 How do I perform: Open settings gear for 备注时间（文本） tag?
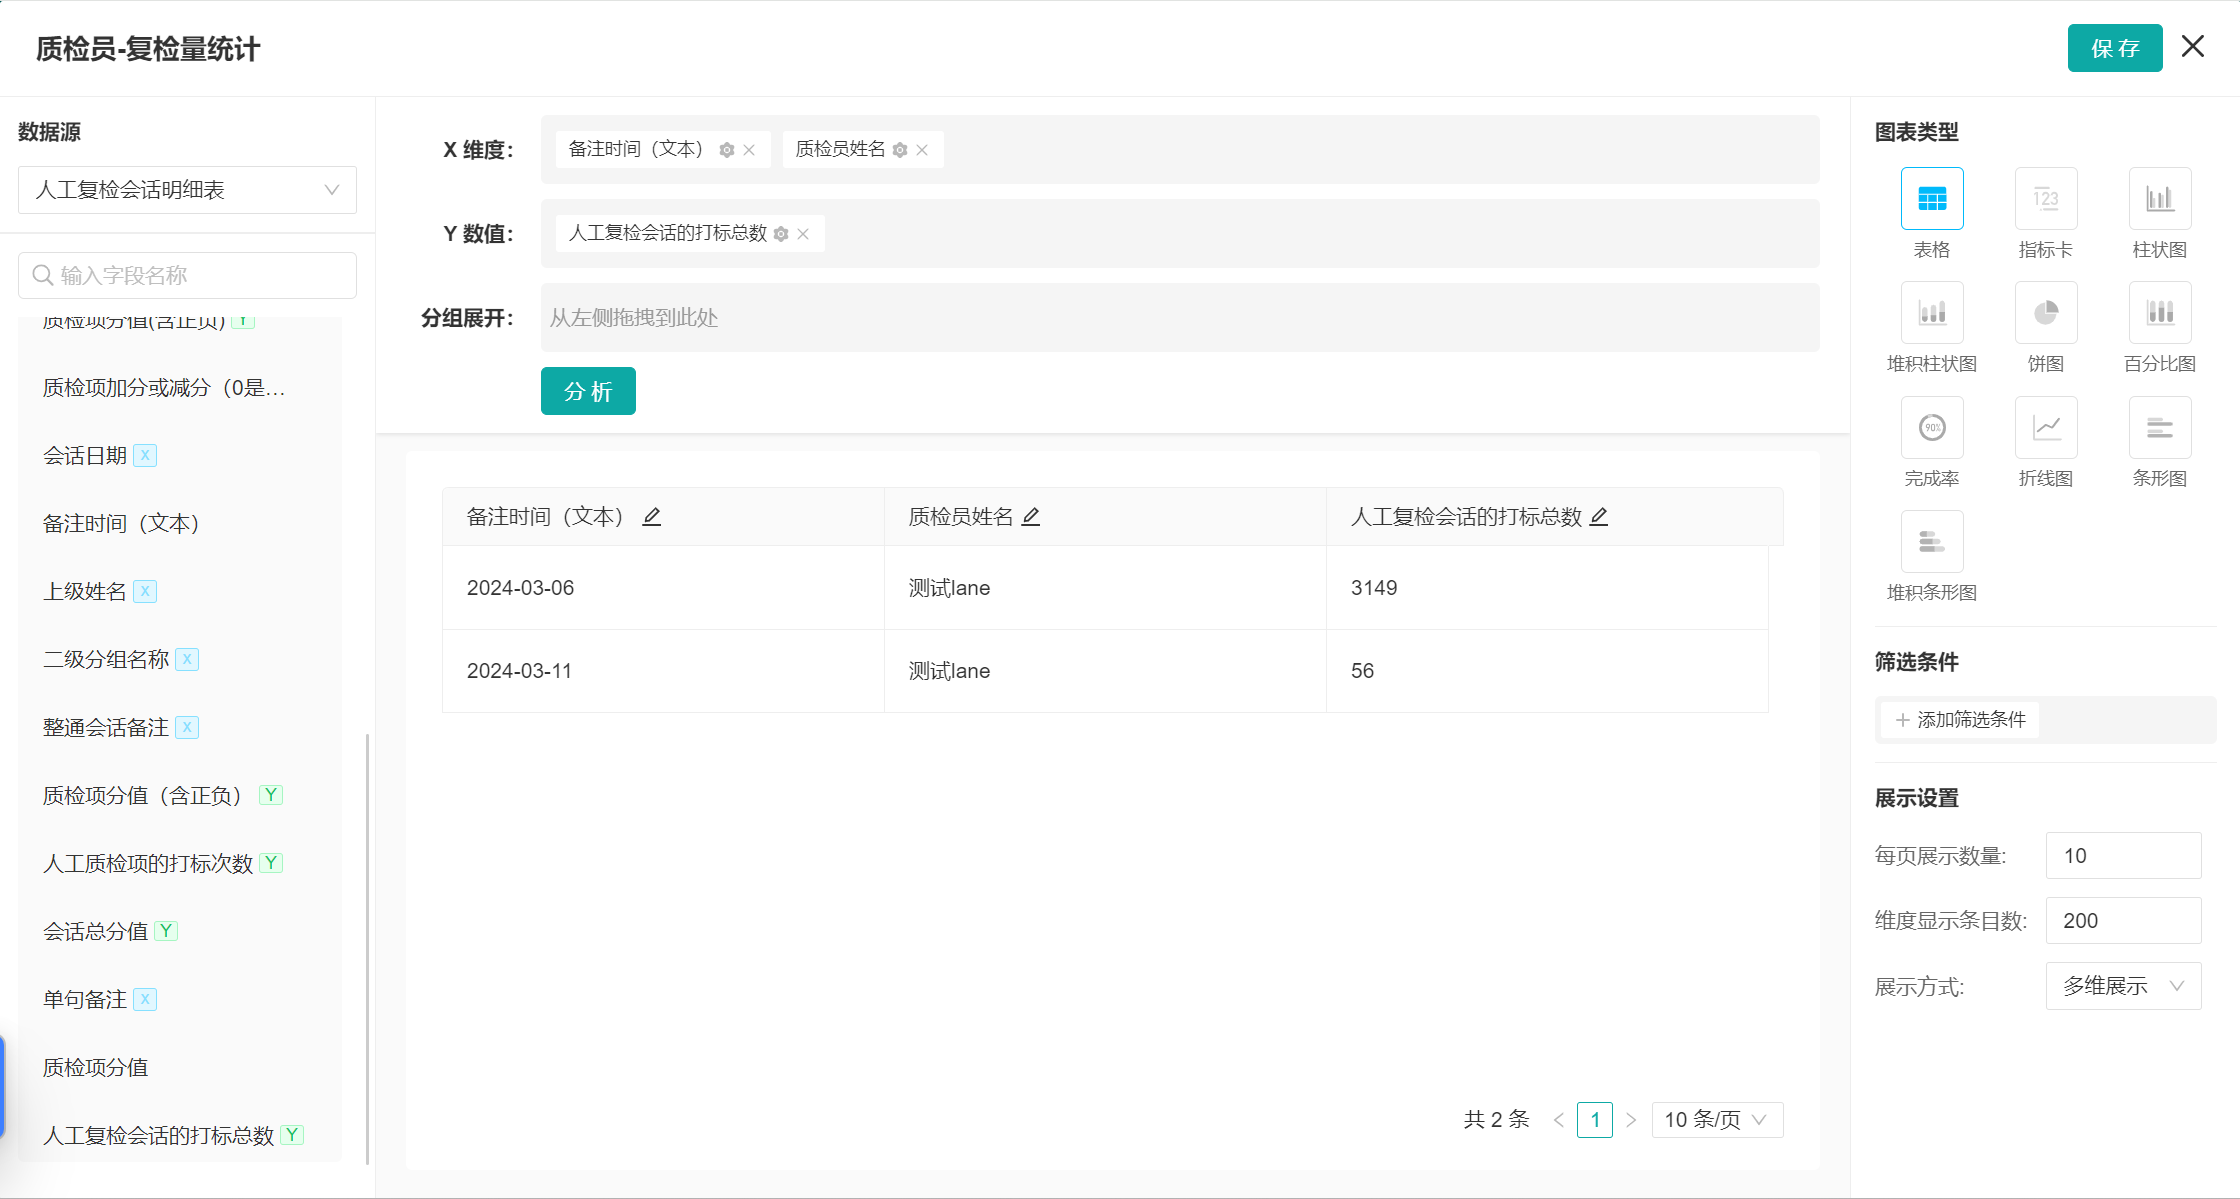coord(727,150)
